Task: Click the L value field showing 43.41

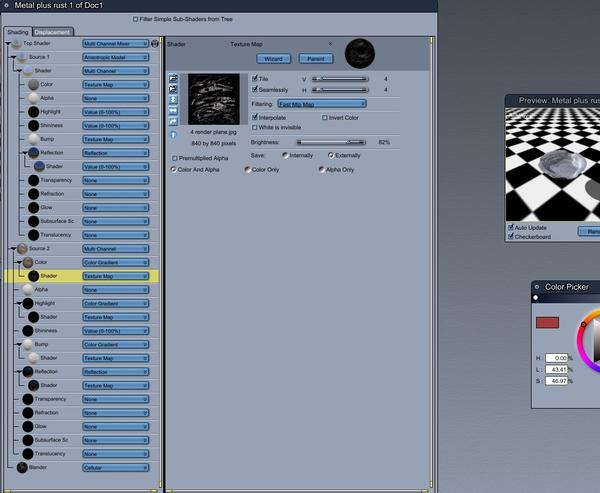Action: coord(556,369)
